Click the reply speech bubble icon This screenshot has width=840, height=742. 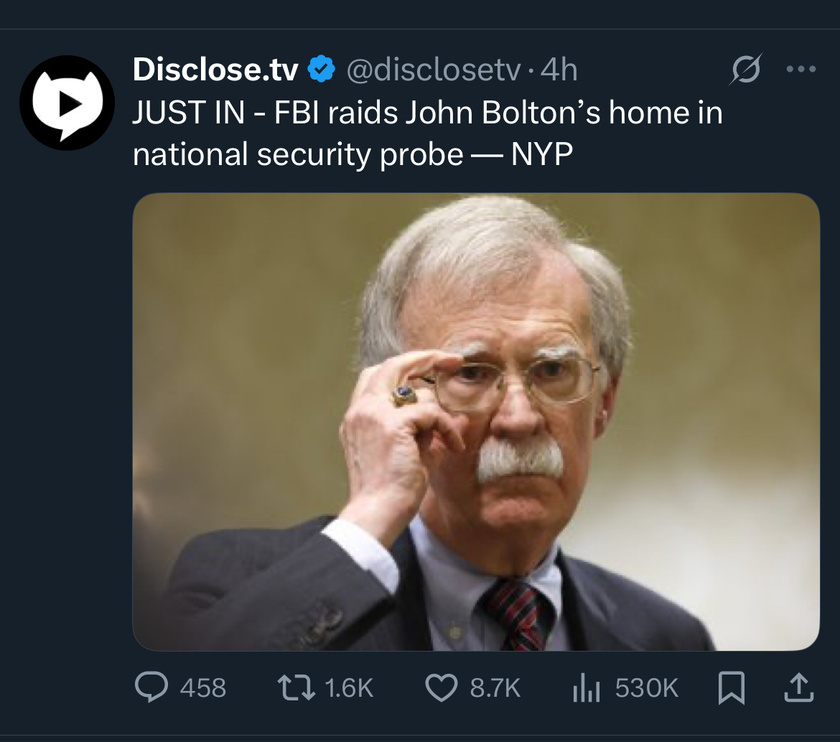(151, 687)
